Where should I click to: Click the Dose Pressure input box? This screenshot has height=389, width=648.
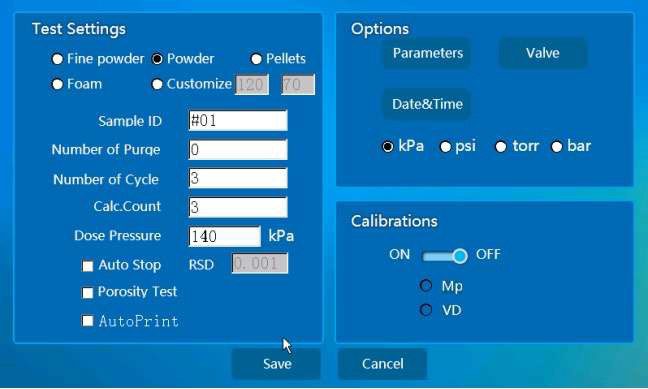click(x=225, y=236)
